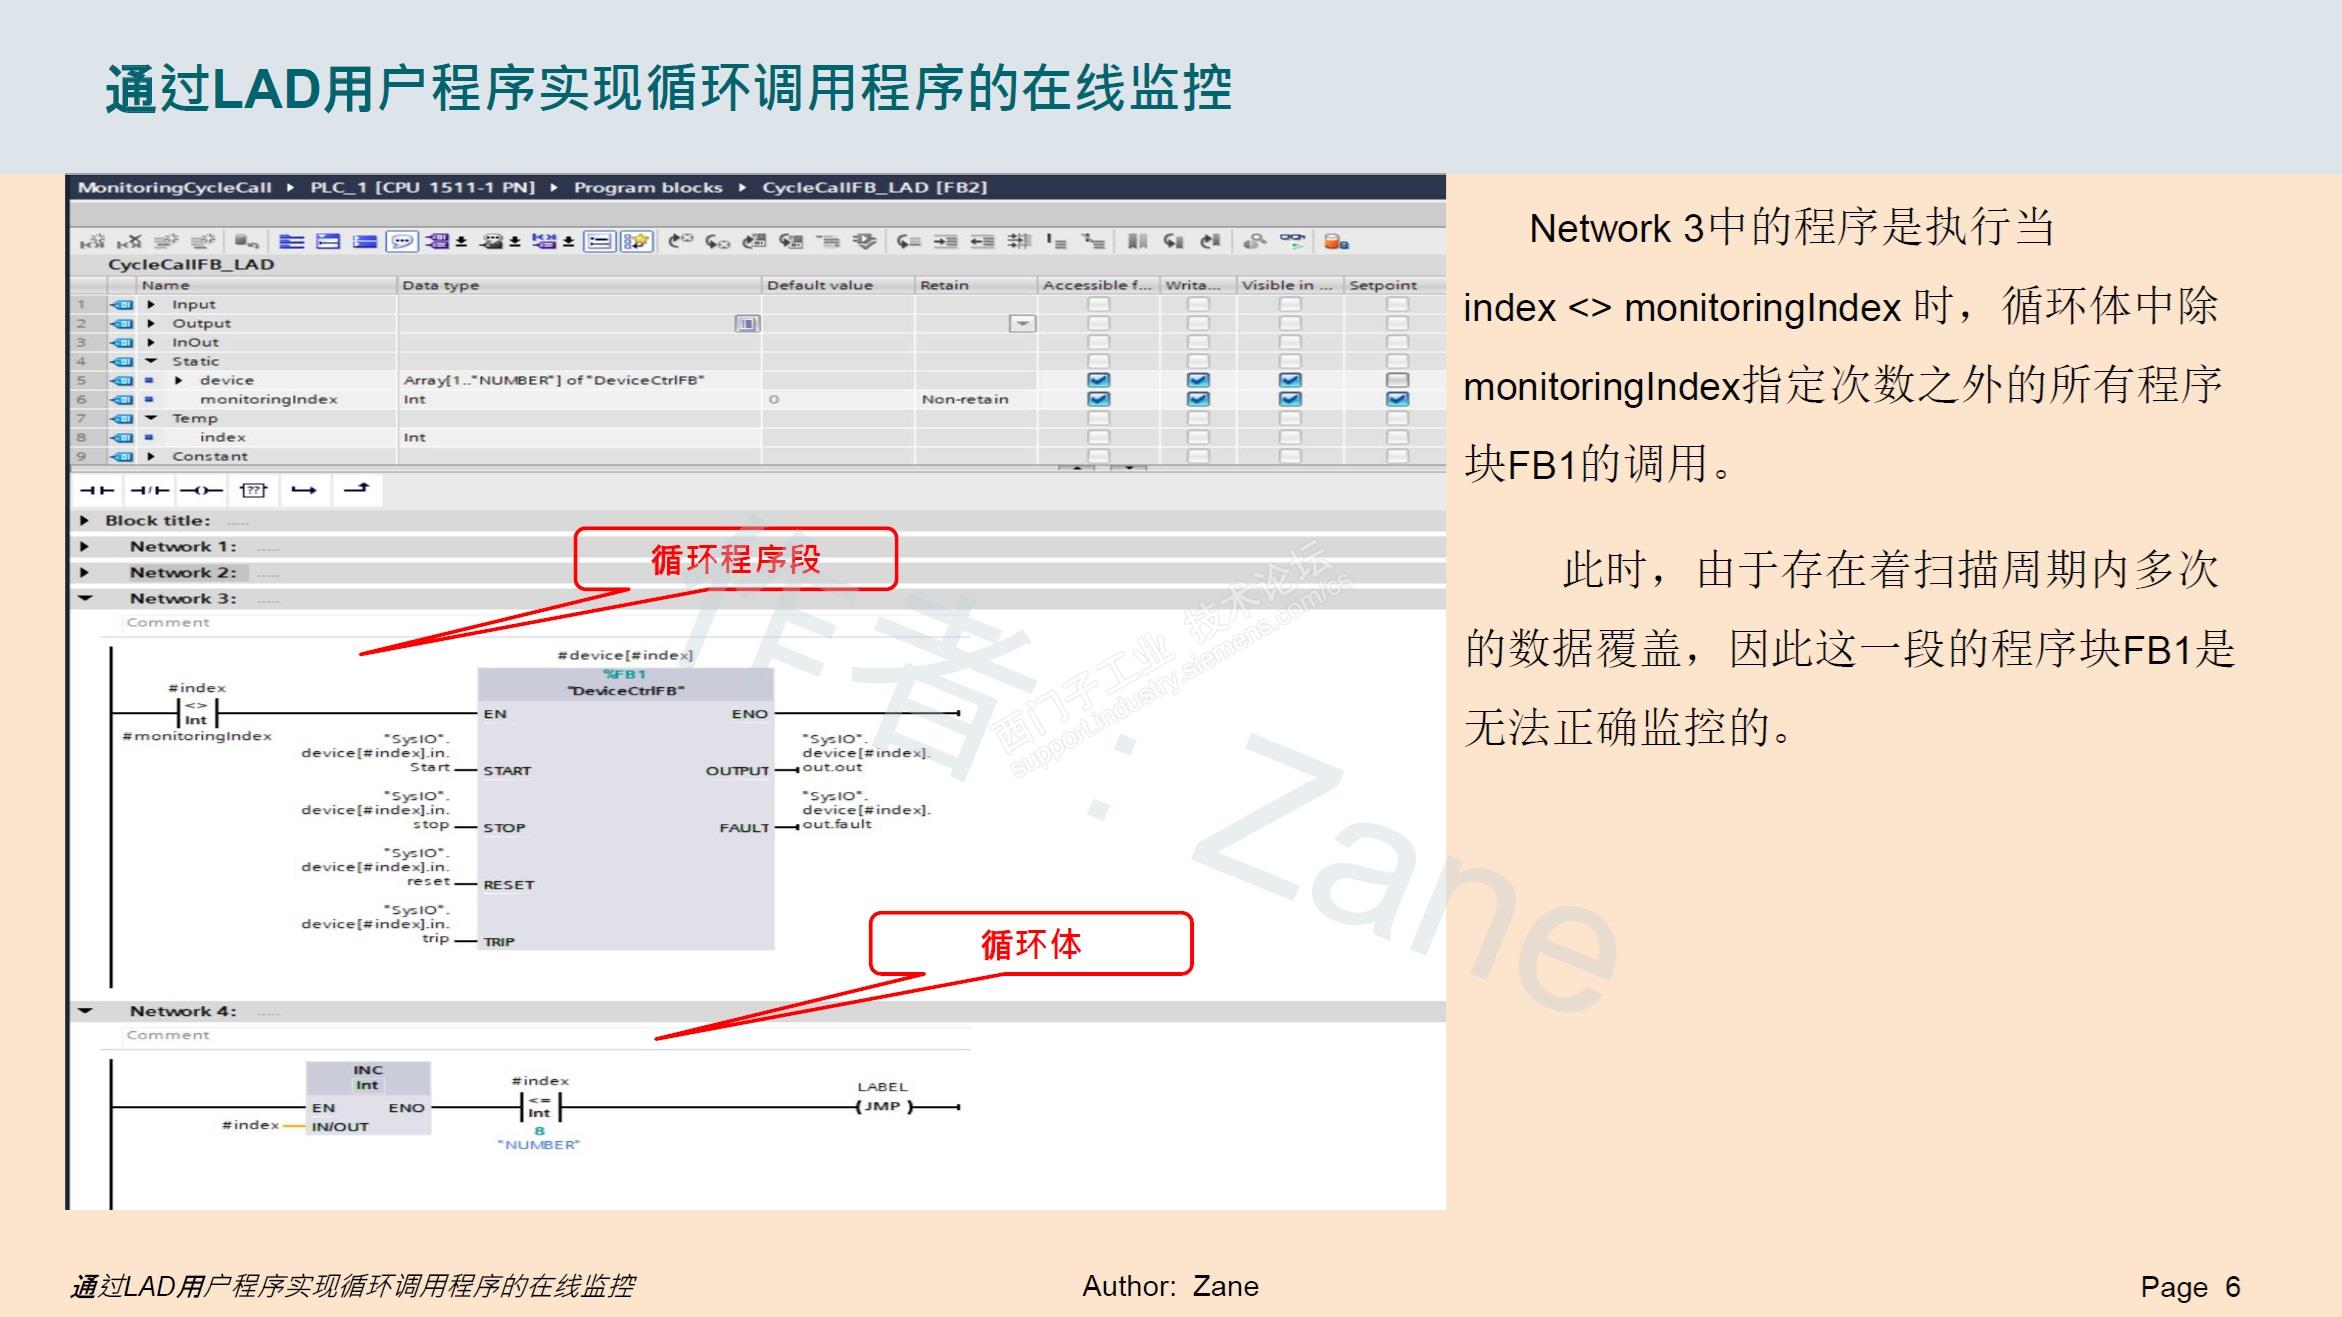This screenshot has height=1317, width=2342.
Task: Toggle the Setpoint checkbox for device
Action: tap(1397, 380)
